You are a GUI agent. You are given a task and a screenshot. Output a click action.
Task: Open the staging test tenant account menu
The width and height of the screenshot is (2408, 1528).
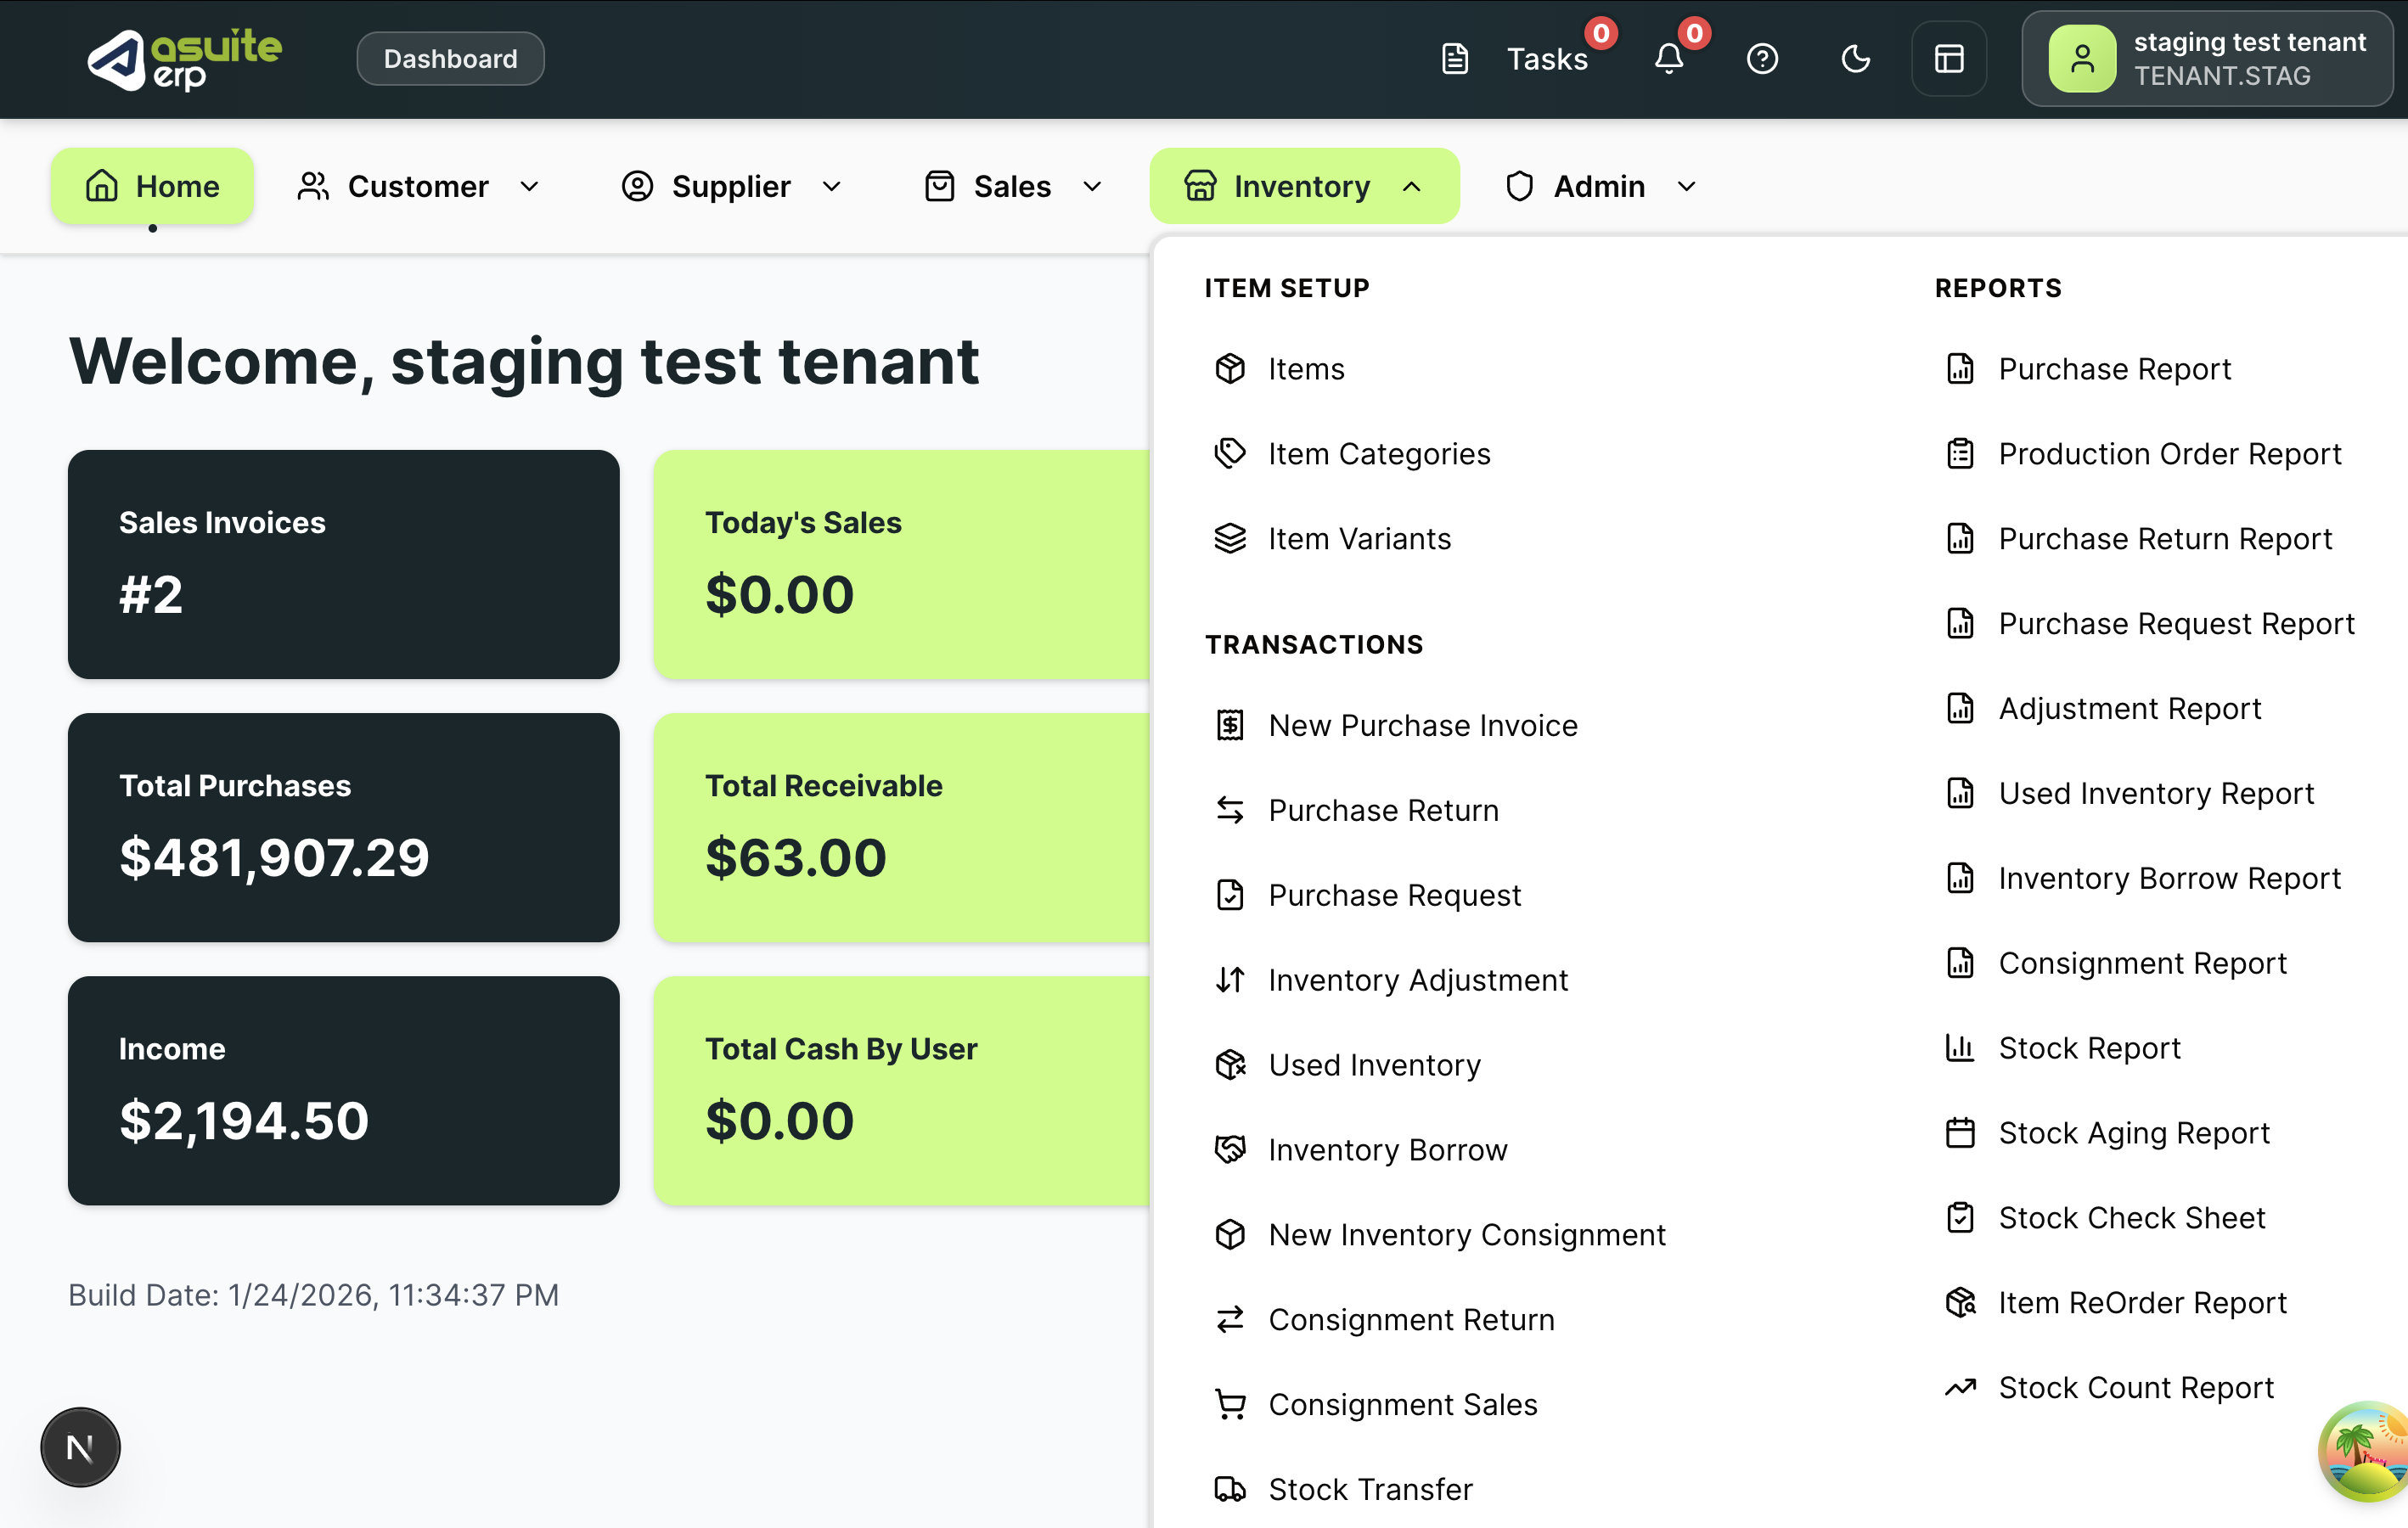coord(2207,59)
